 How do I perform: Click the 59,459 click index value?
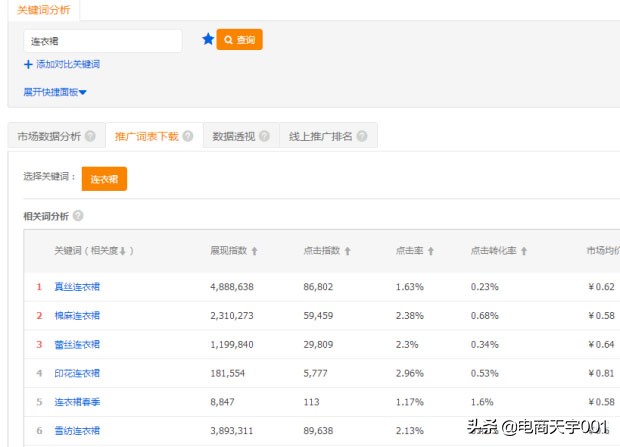point(318,316)
